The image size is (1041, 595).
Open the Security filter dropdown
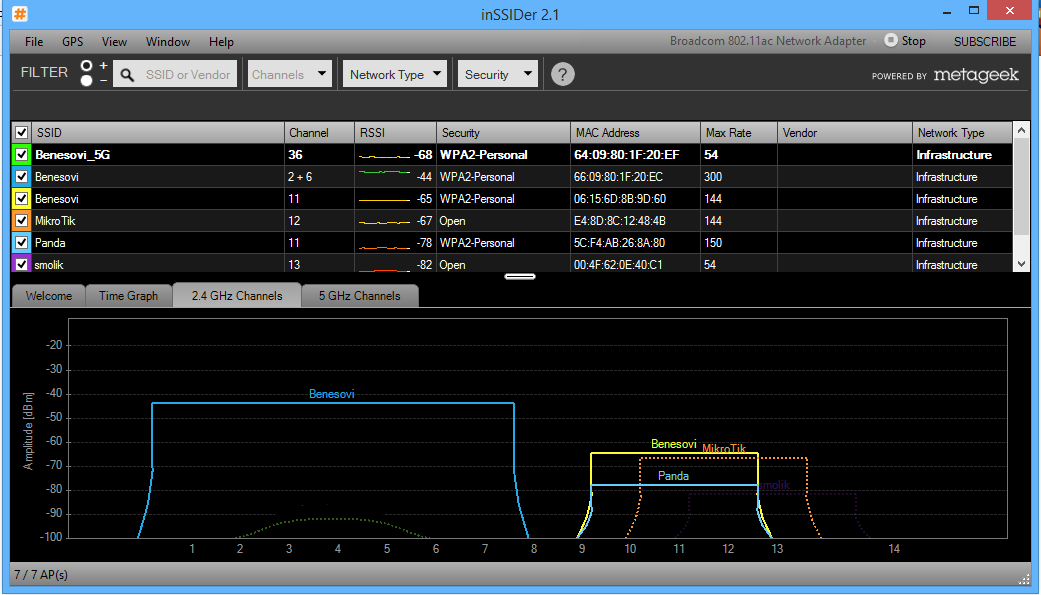(498, 74)
